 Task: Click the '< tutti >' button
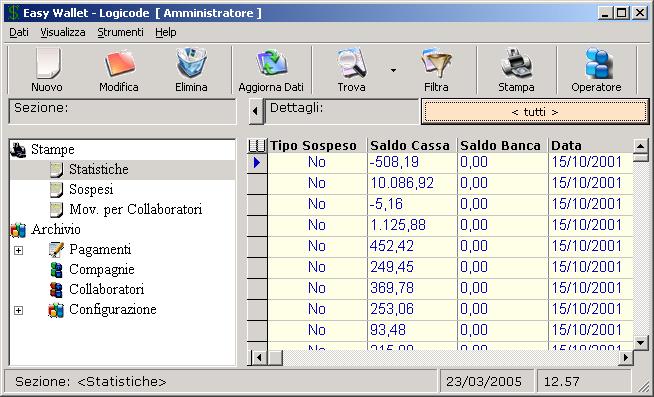[535, 112]
